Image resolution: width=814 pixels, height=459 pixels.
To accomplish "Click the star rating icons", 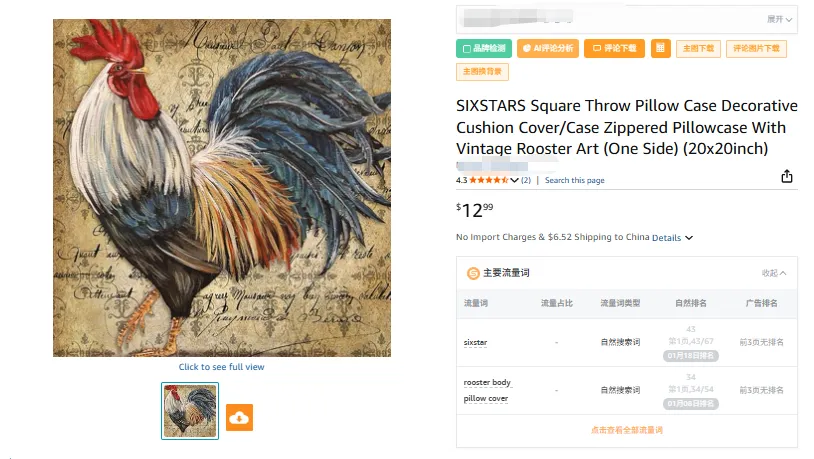I will [x=489, y=180].
